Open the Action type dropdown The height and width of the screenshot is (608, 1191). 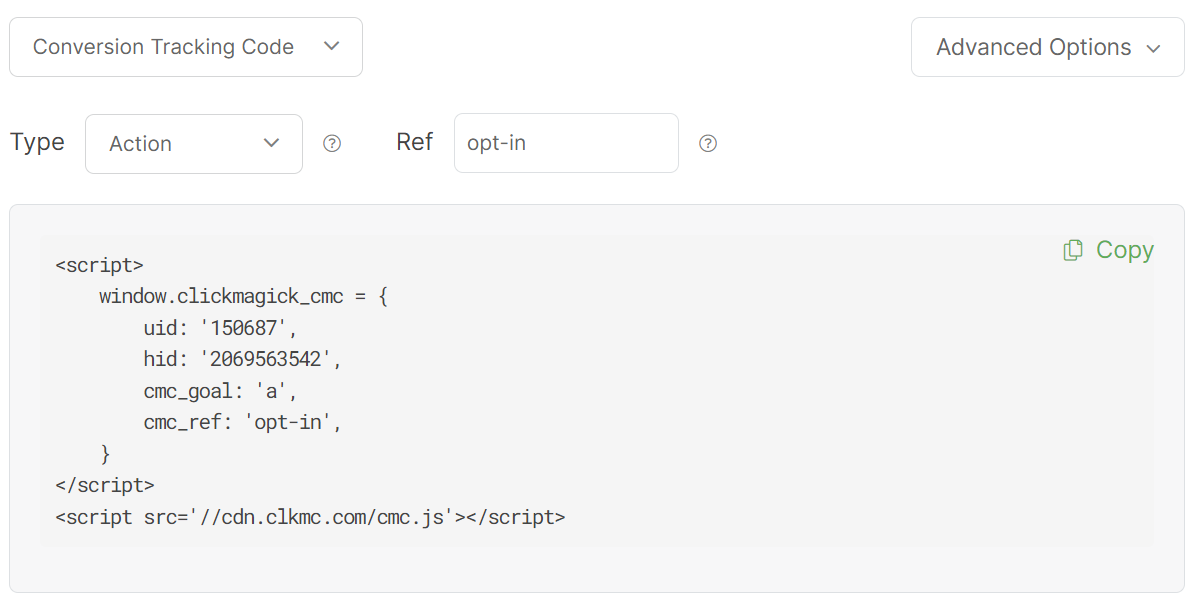193,144
